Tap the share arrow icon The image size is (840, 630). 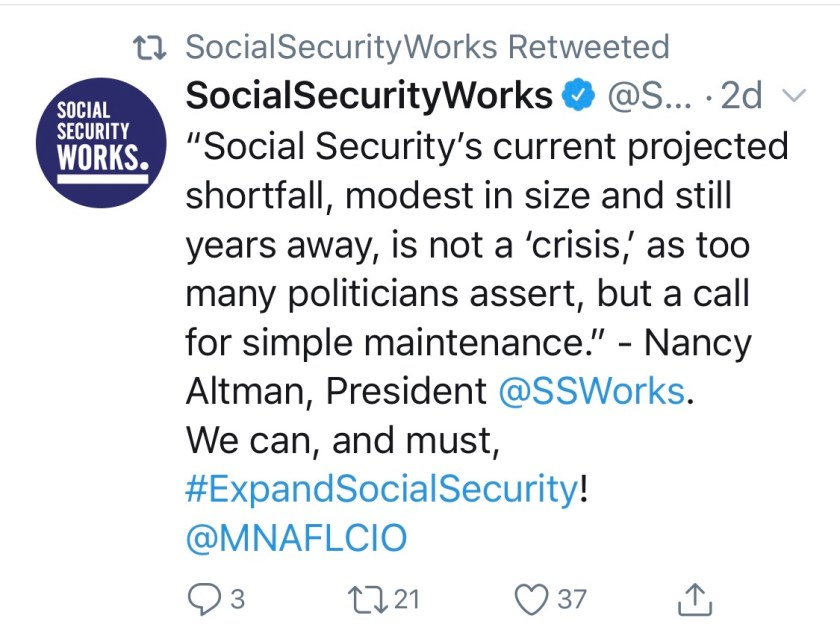(x=695, y=598)
